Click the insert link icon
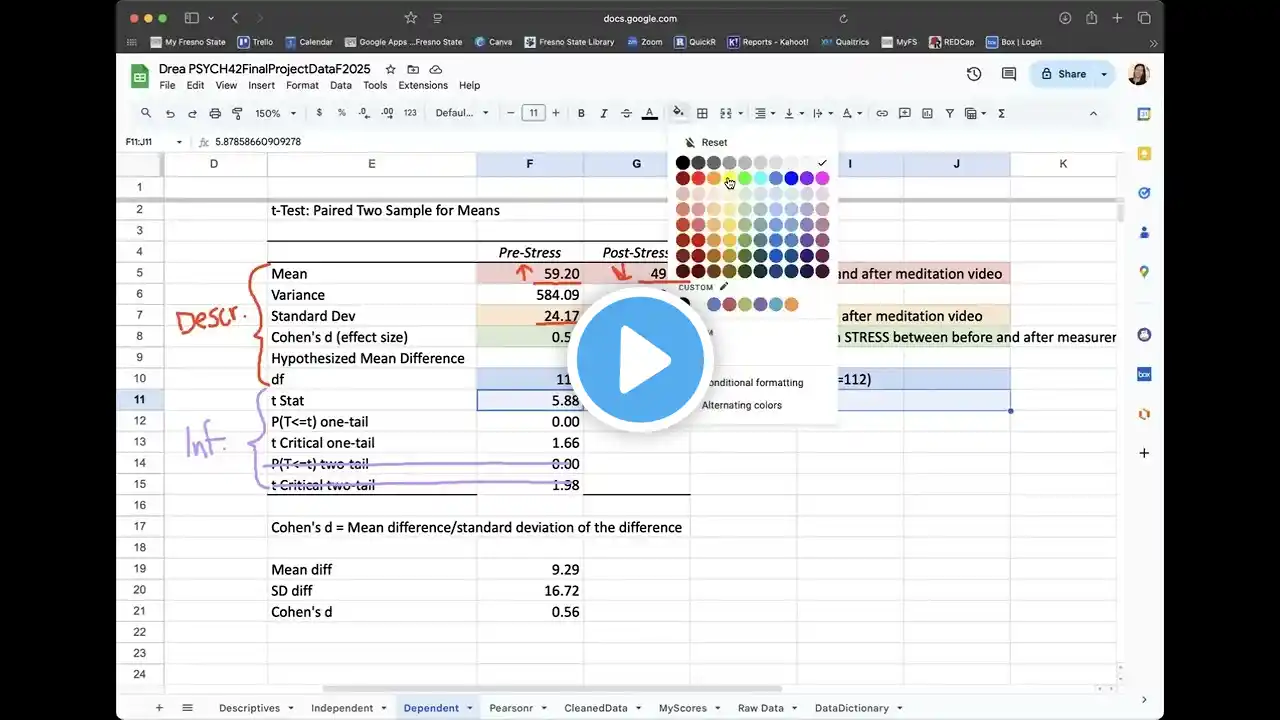 tap(882, 113)
